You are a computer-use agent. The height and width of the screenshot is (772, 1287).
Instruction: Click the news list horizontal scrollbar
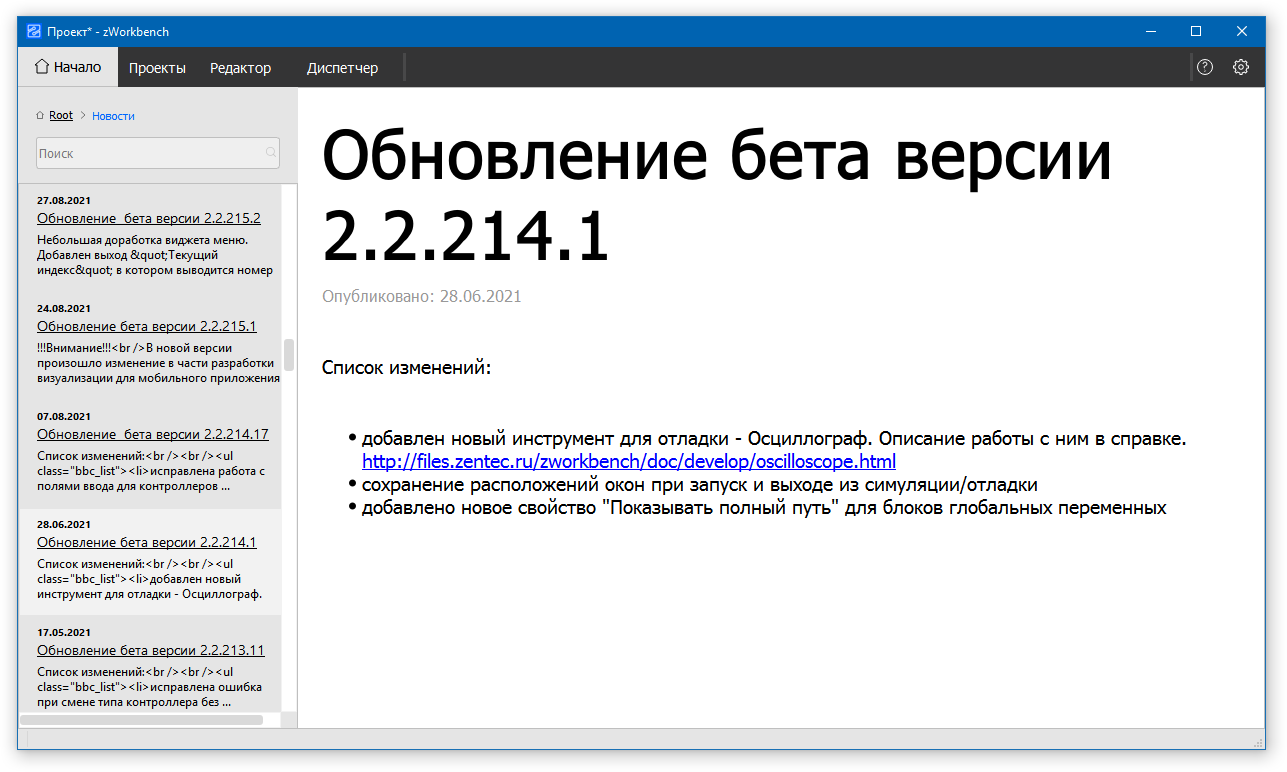(x=142, y=719)
